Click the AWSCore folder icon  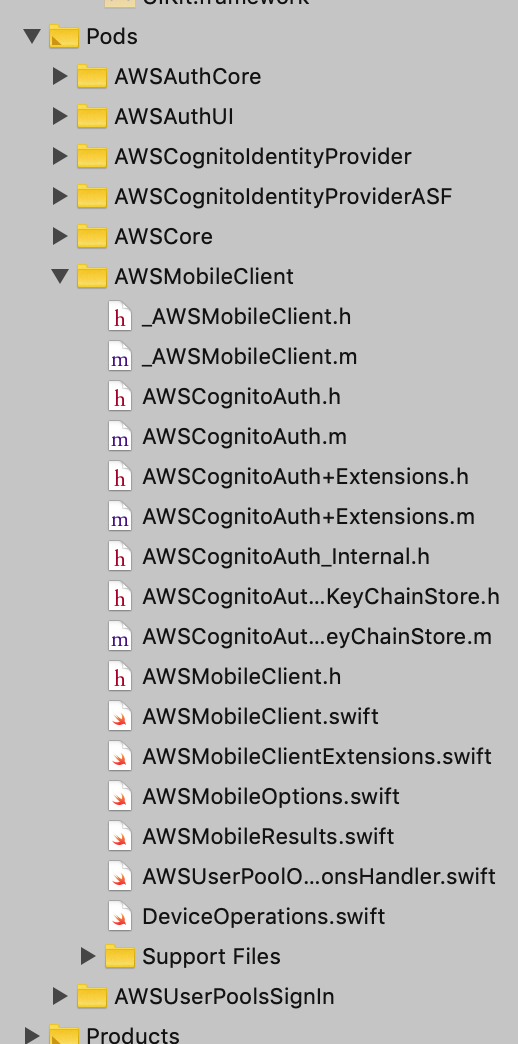[x=92, y=236]
